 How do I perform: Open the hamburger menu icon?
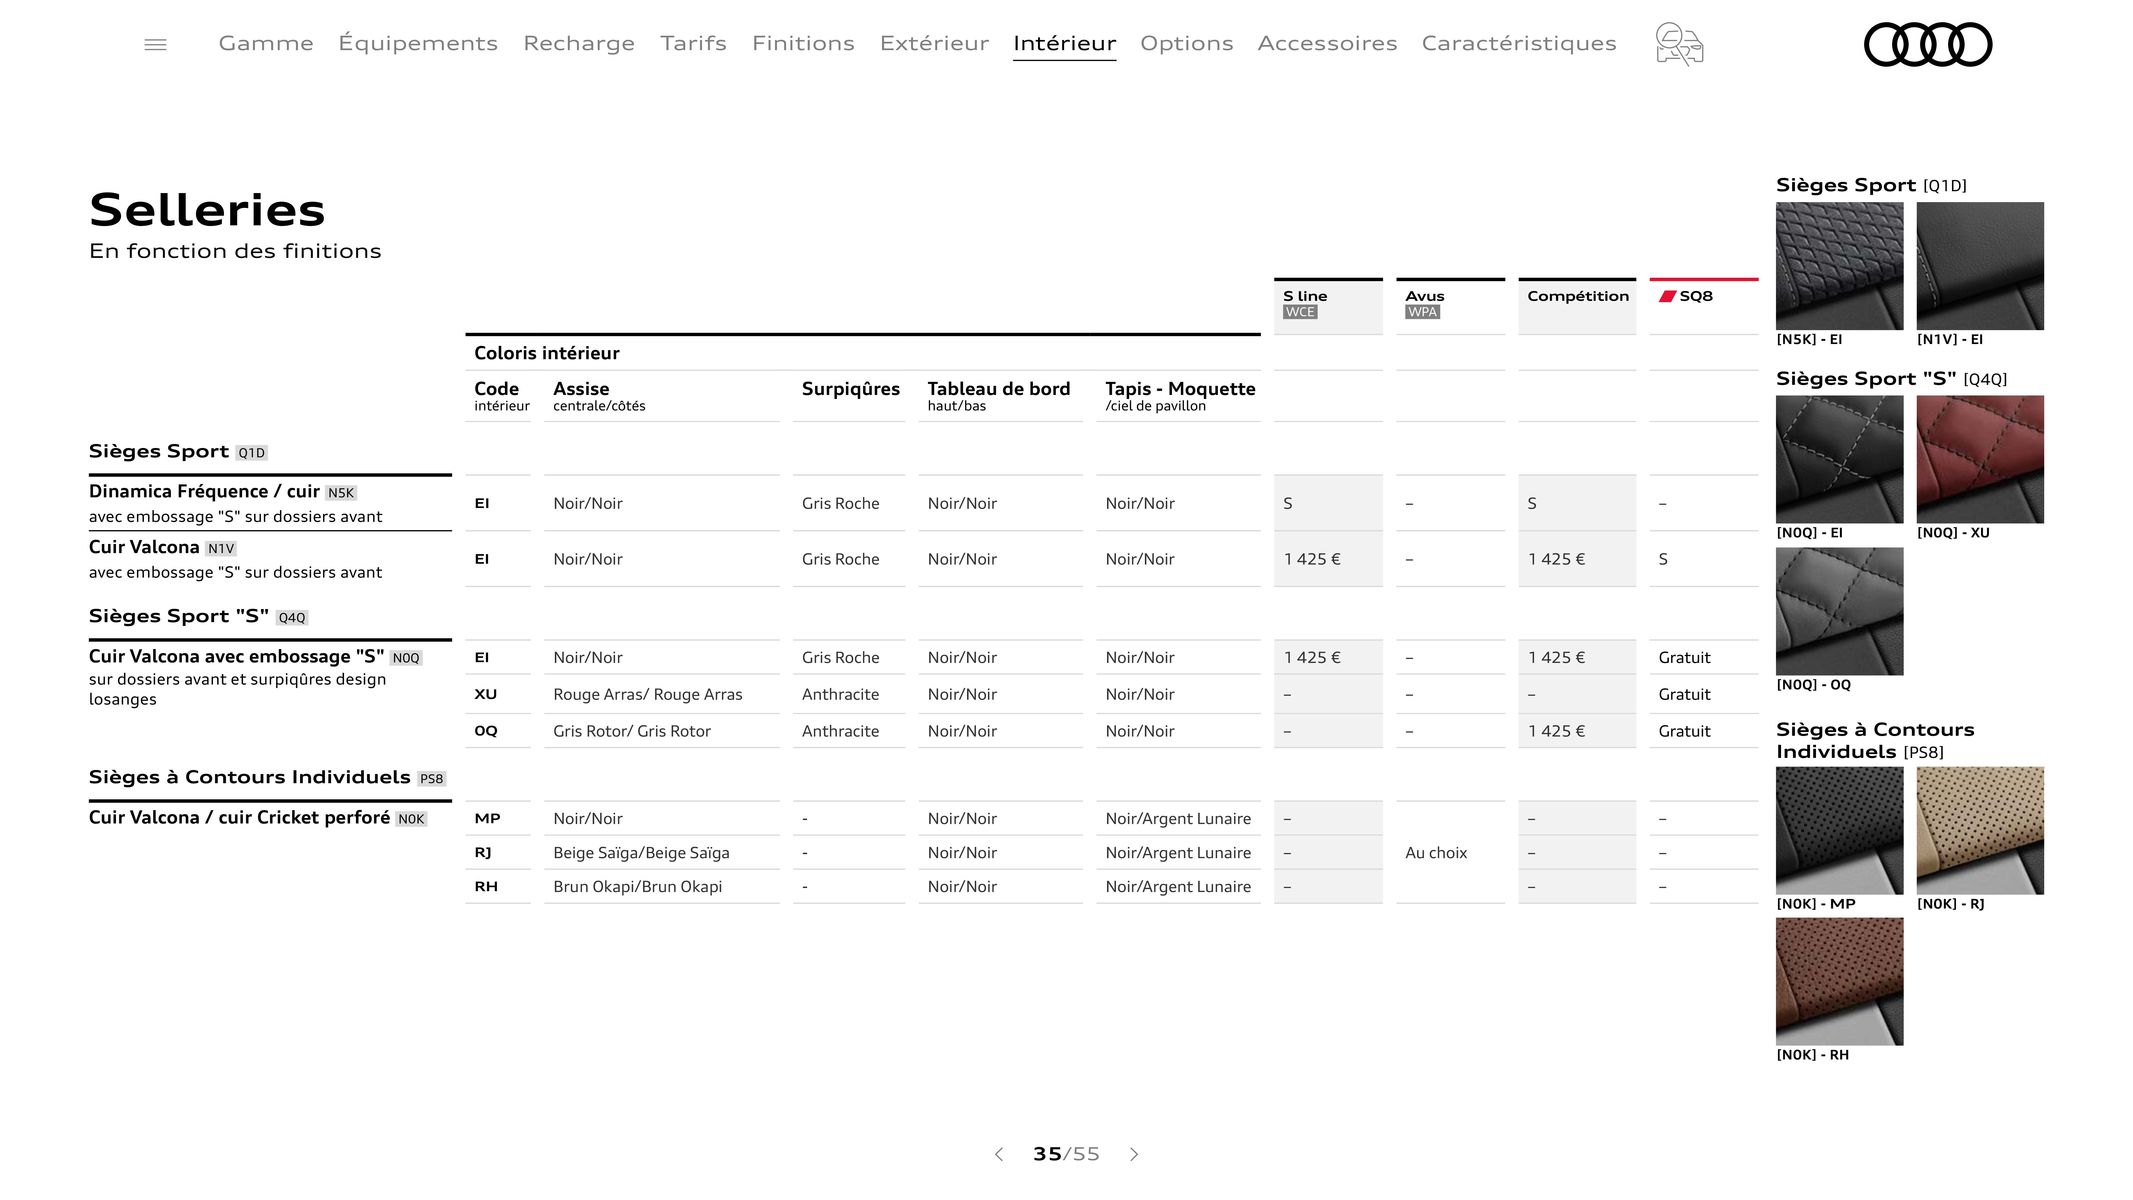pos(155,44)
